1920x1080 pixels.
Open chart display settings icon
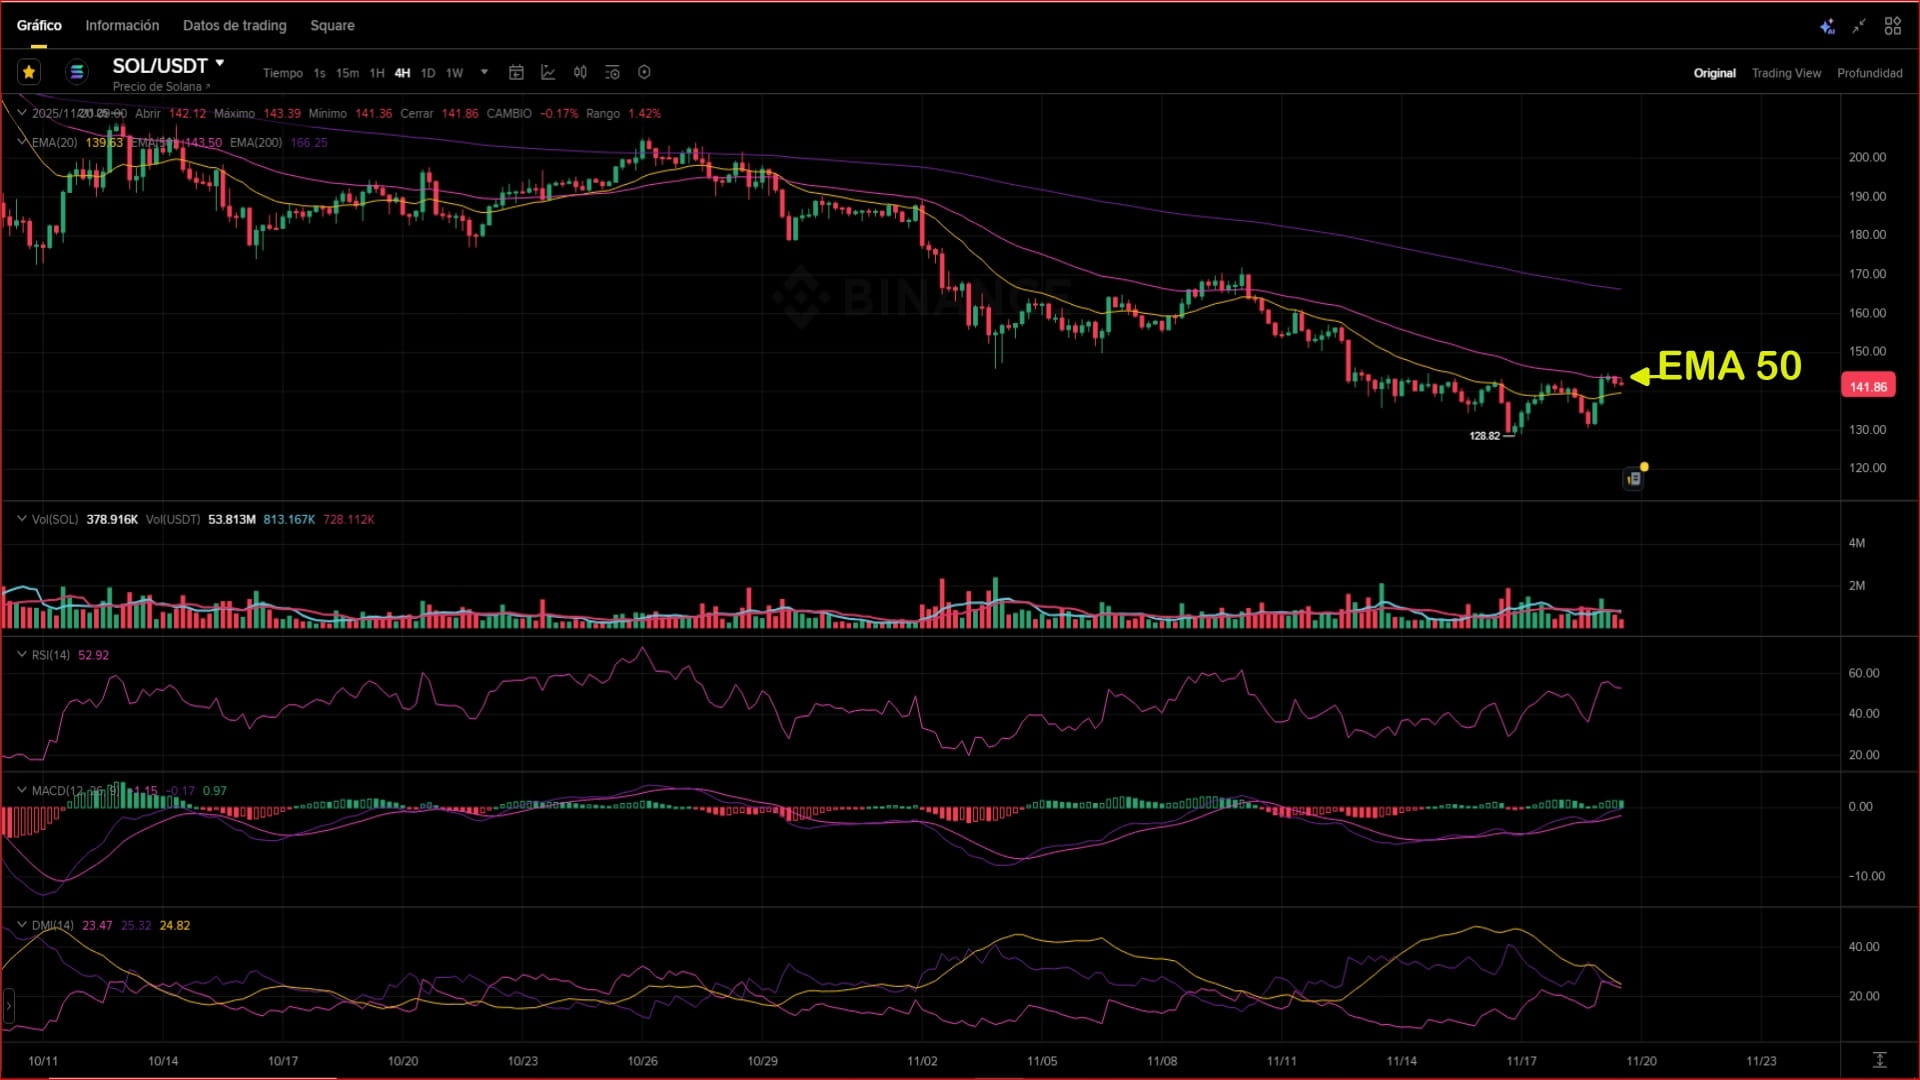(x=612, y=72)
